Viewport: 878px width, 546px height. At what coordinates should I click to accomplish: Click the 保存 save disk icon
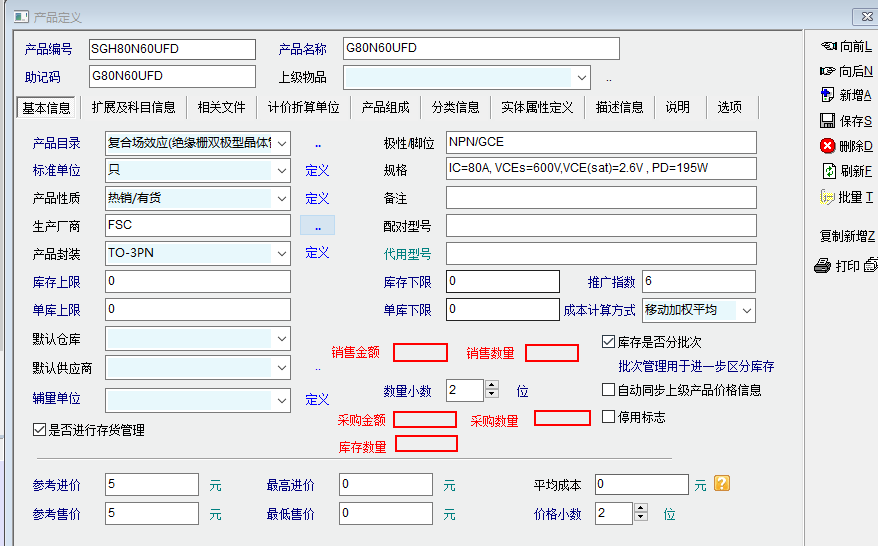click(x=828, y=120)
